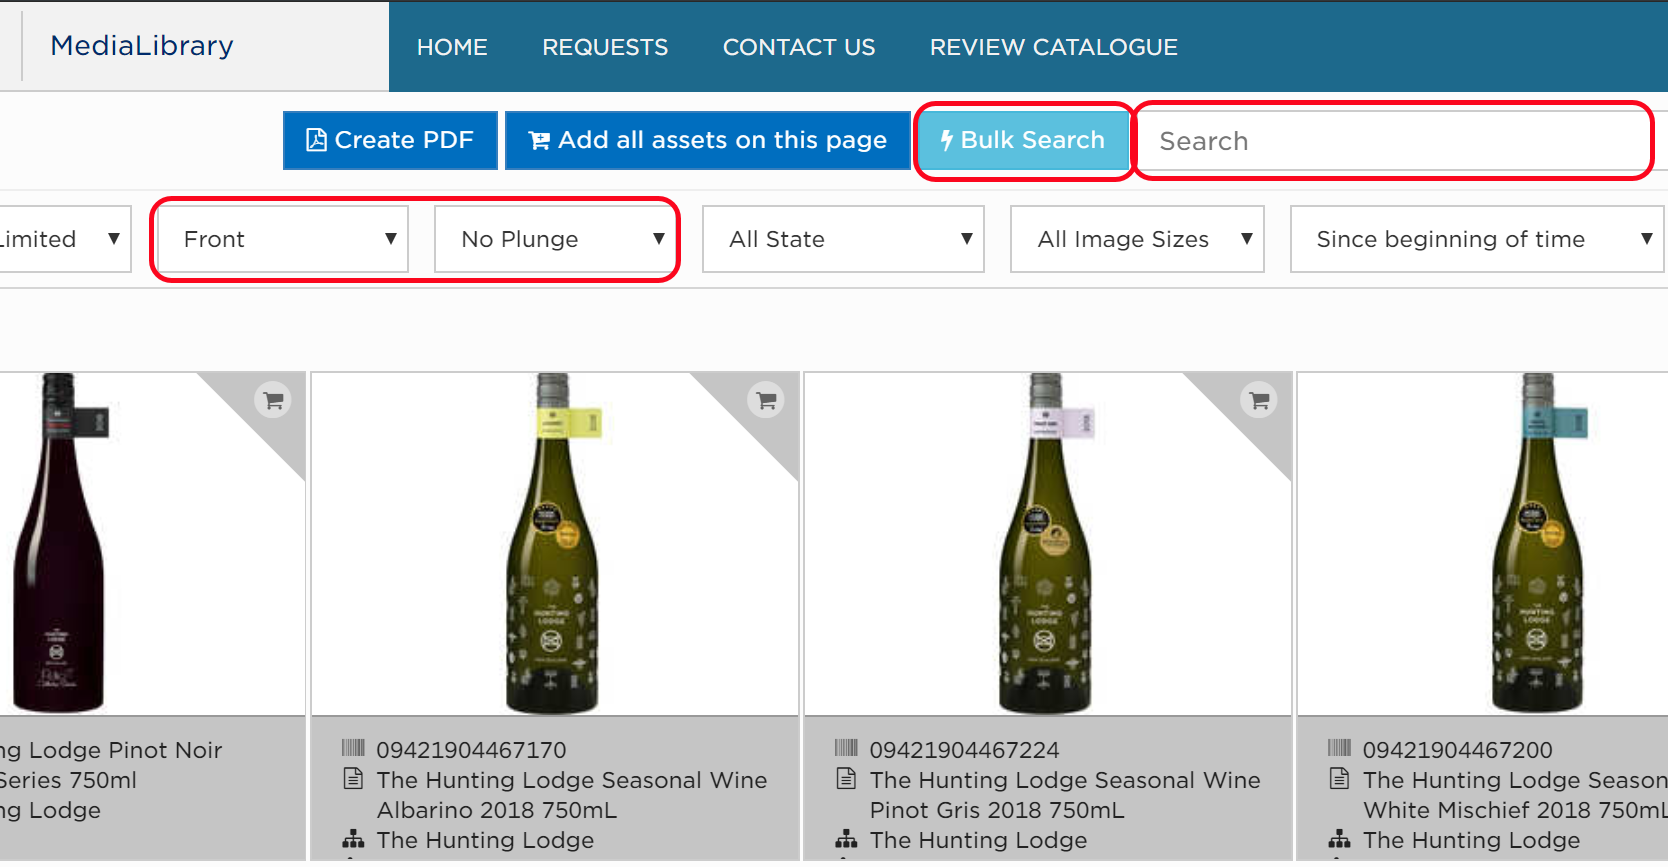The image size is (1668, 867).
Task: Click The Hunting Lodge Seasonal Wine Pinot Gris title
Action: 1065,795
